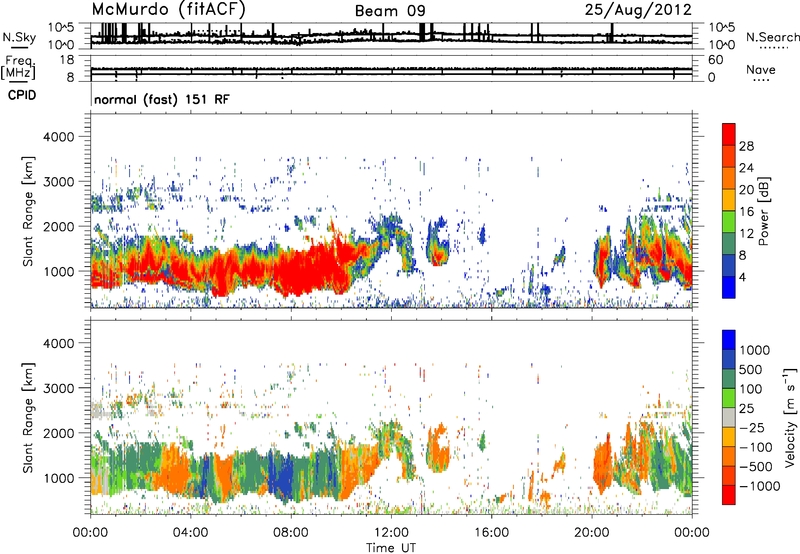The width and height of the screenshot is (800, 554).
Task: Click the 04:00 time tick label
Action: pos(191,533)
